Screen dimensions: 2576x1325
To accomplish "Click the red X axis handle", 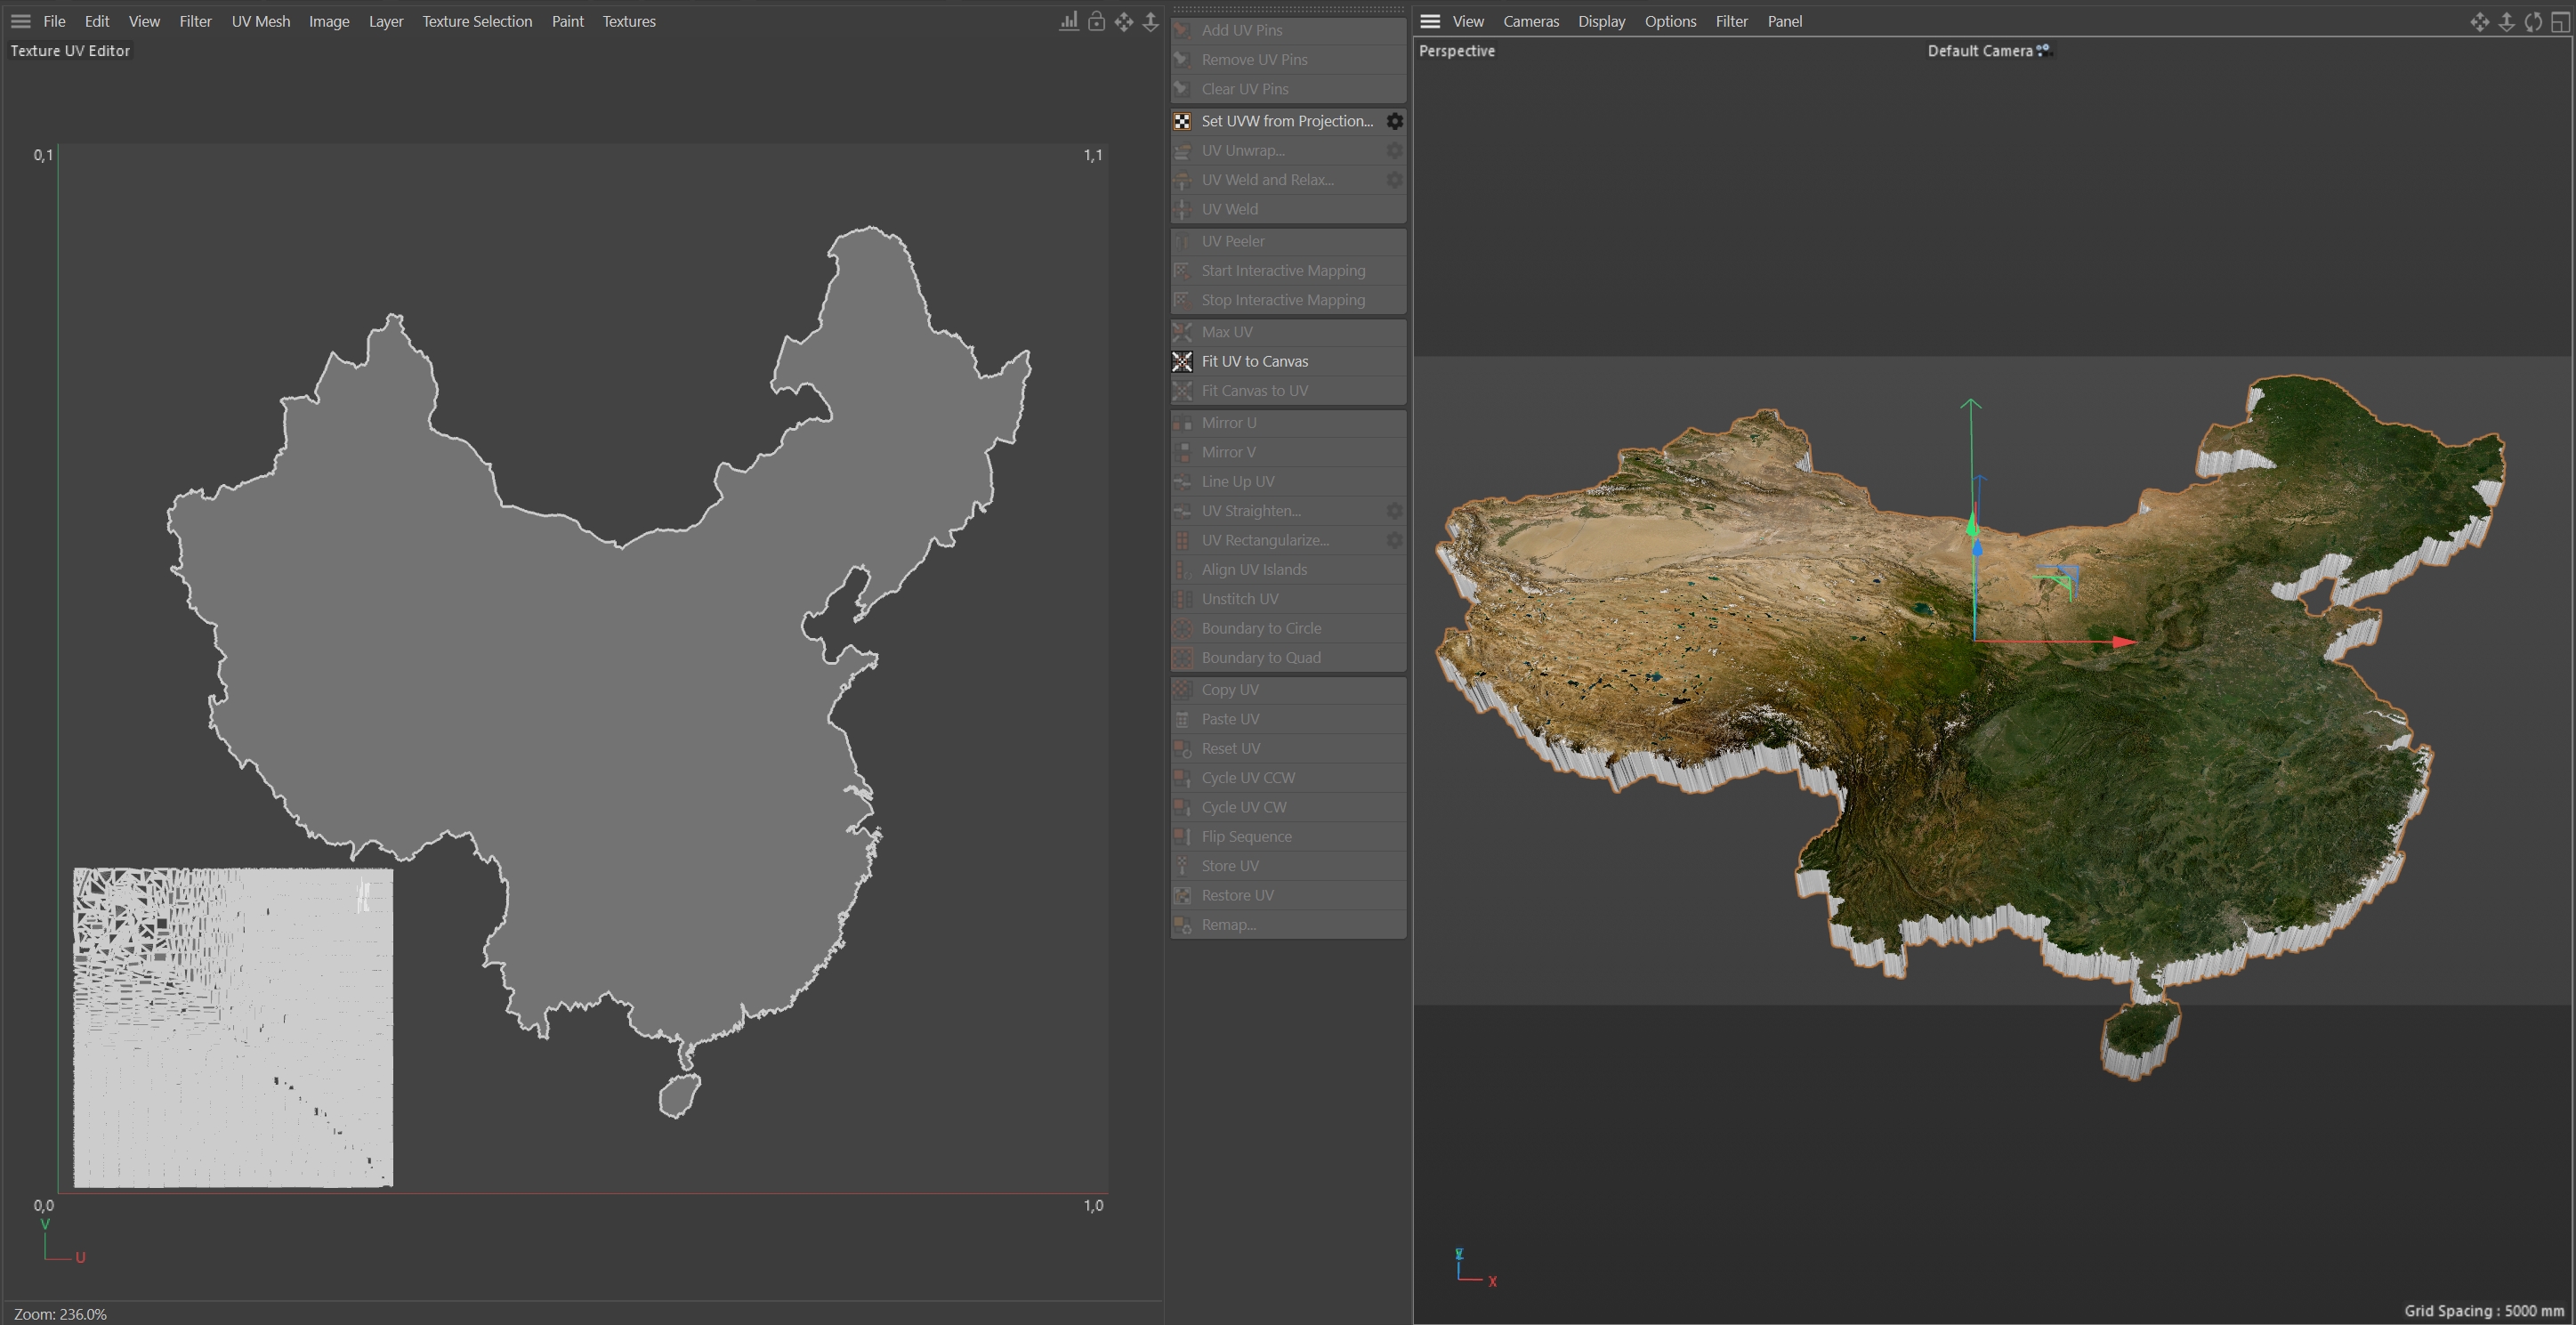I will pyautogui.click(x=2124, y=642).
